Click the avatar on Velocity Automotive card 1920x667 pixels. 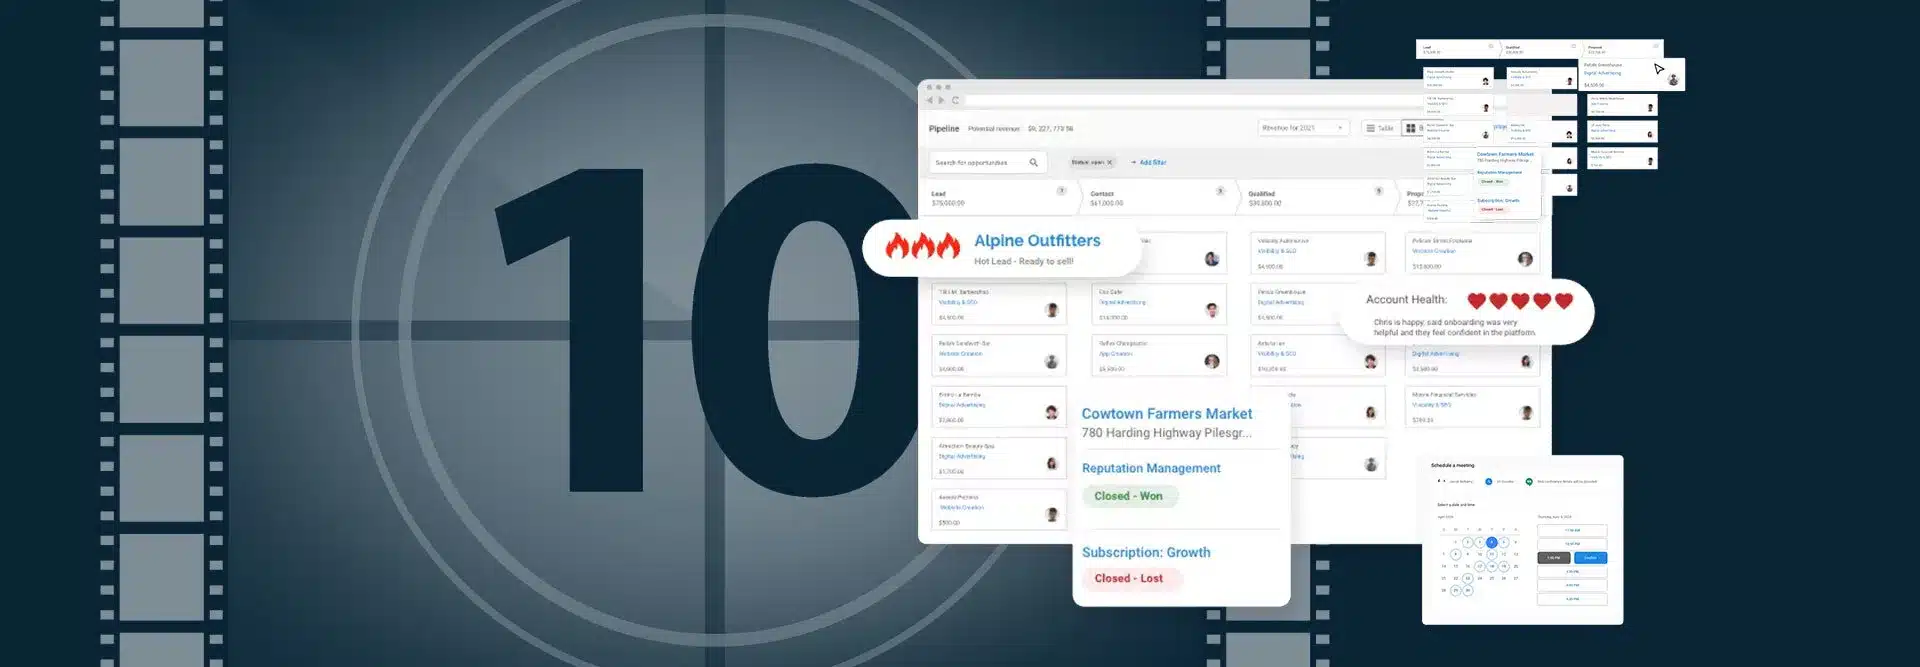click(x=1370, y=259)
